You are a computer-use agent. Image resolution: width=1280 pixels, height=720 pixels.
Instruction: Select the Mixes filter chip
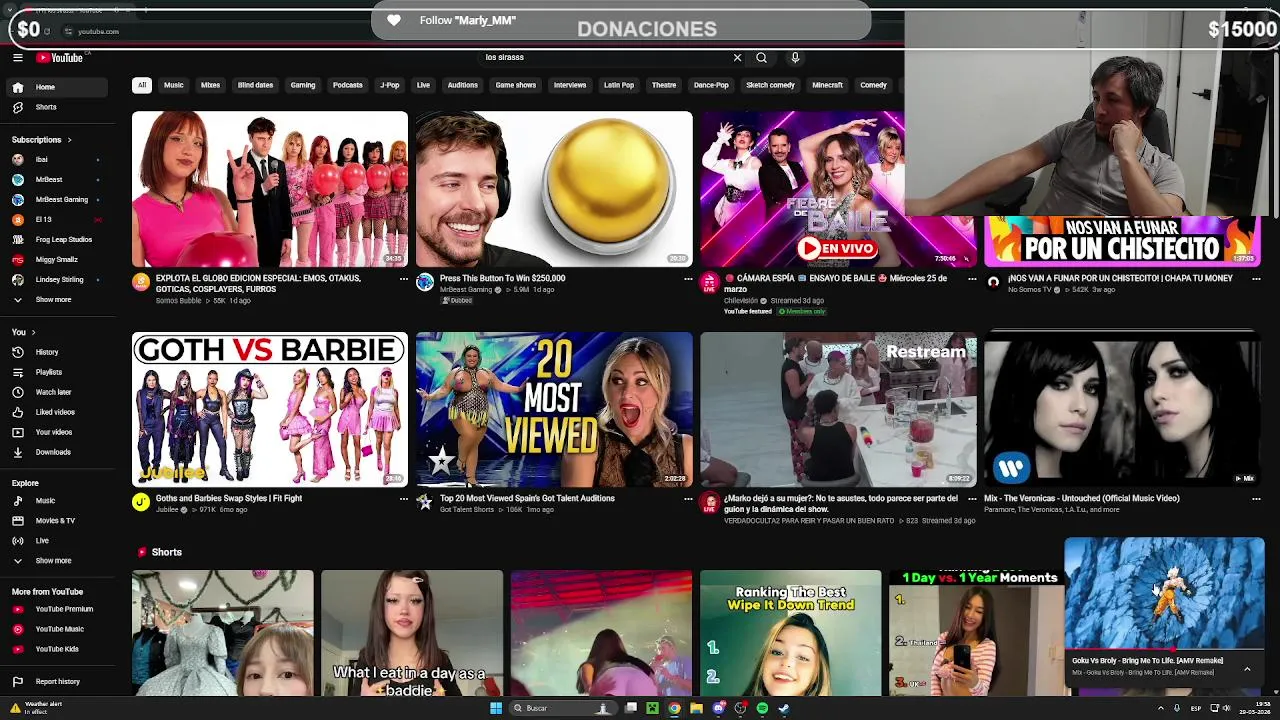tap(210, 85)
